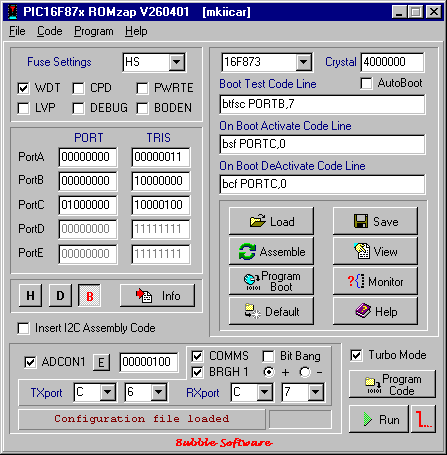The width and height of the screenshot is (447, 455).
Task: Open the 16F873 device dropdown
Action: pyautogui.click(x=303, y=62)
